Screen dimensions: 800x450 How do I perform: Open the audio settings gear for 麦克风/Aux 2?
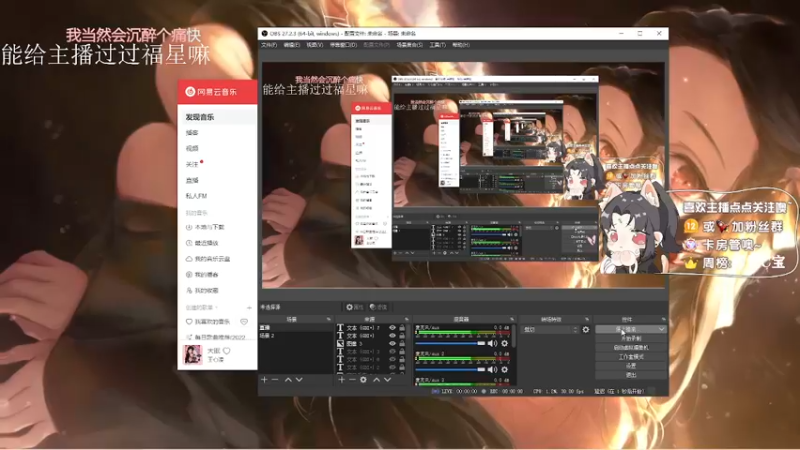[505, 369]
